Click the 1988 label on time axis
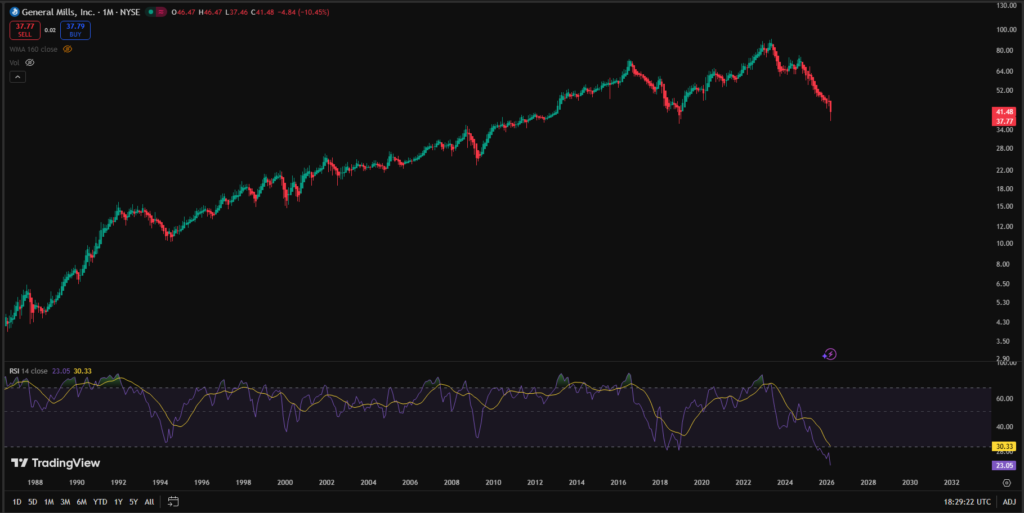This screenshot has width=1024, height=513. 35,483
